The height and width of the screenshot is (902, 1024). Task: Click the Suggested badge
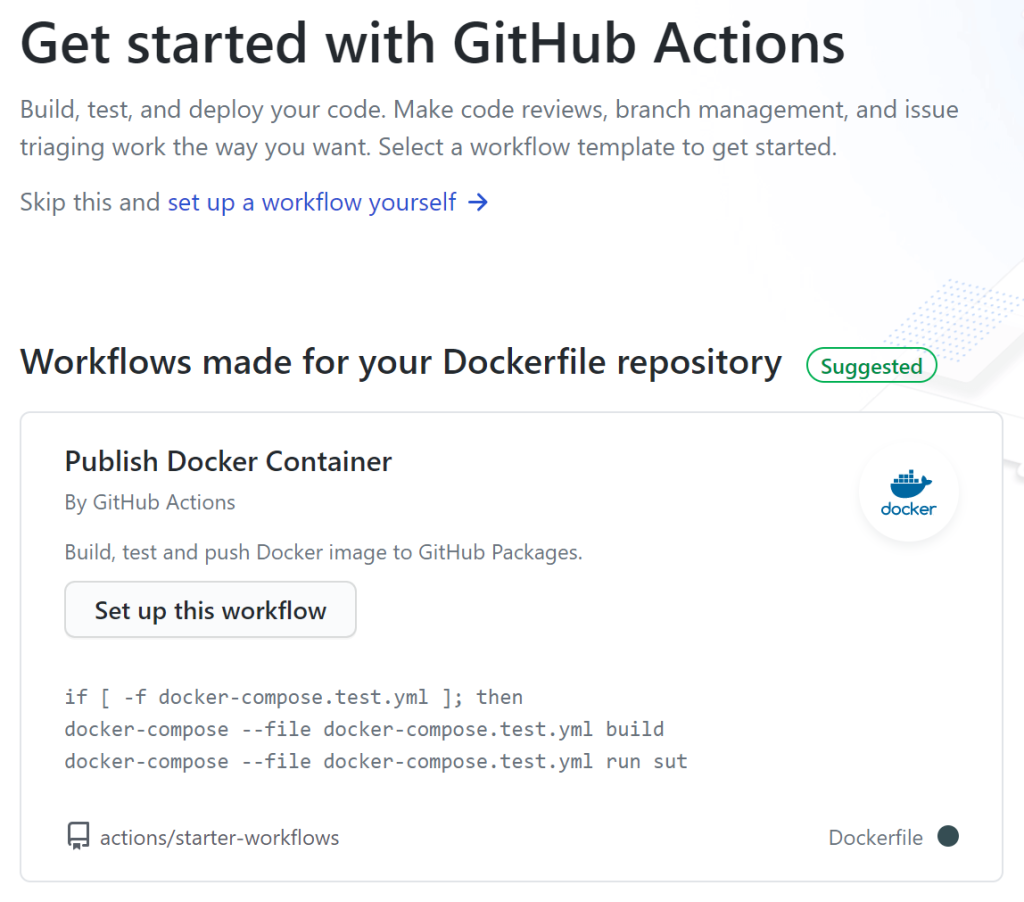click(x=871, y=365)
